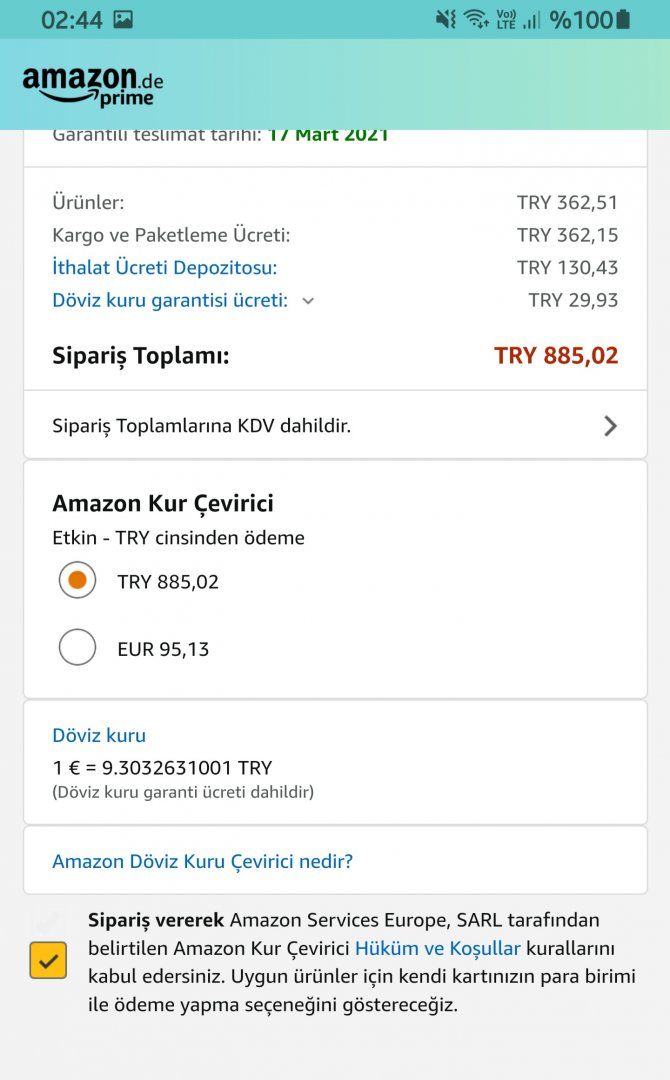
Task: Select the EUR 95,13 payment option
Action: click(x=77, y=648)
